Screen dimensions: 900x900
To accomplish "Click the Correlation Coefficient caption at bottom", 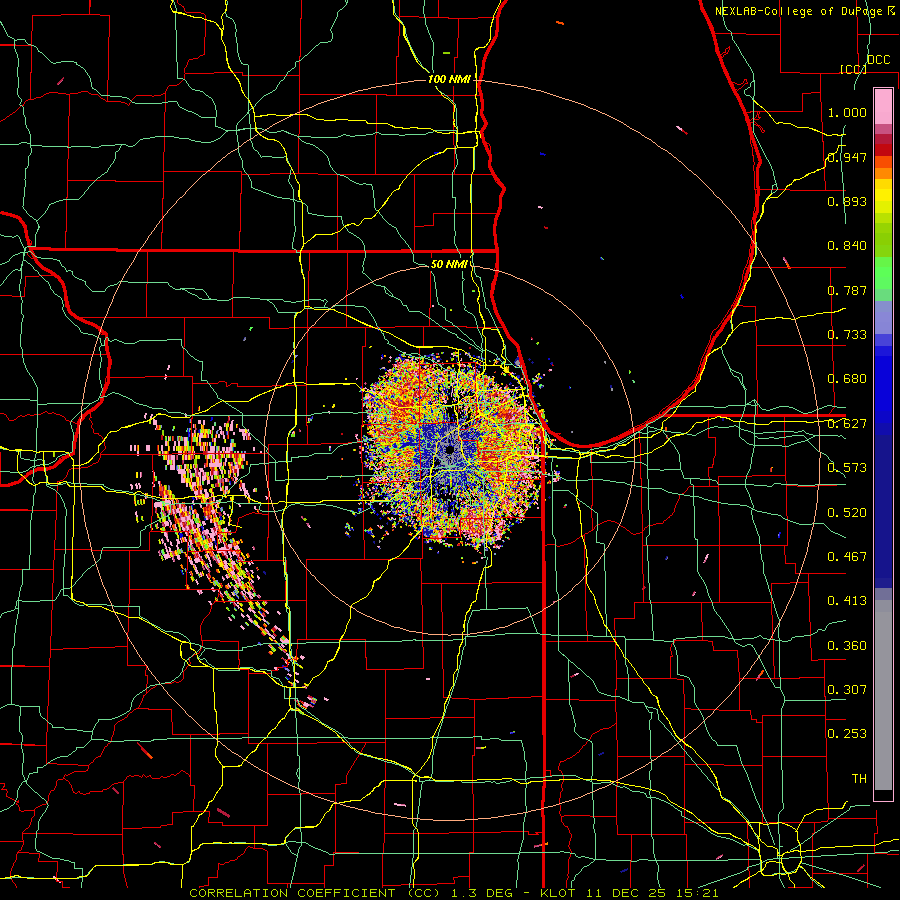I will pyautogui.click(x=453, y=893).
